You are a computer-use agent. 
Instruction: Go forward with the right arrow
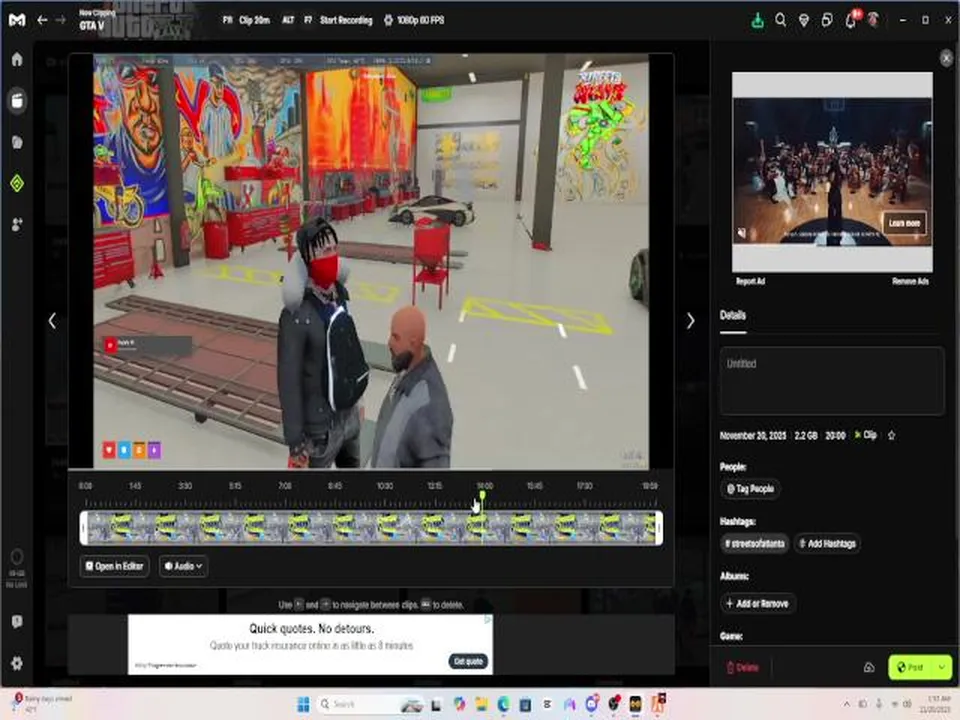tap(61, 20)
